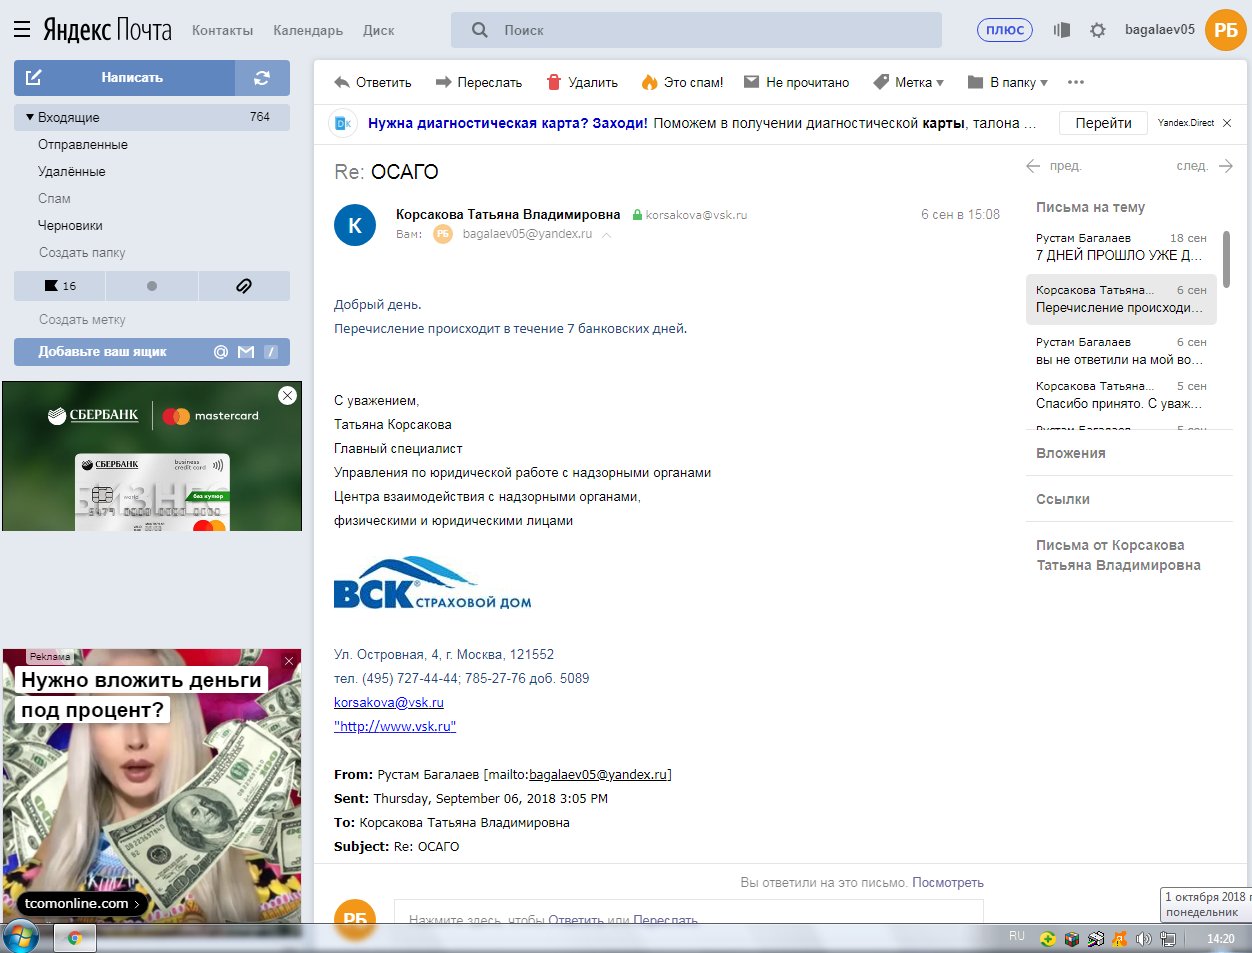Expand the Вложения section
Viewport: 1252px width, 953px height.
[1070, 453]
